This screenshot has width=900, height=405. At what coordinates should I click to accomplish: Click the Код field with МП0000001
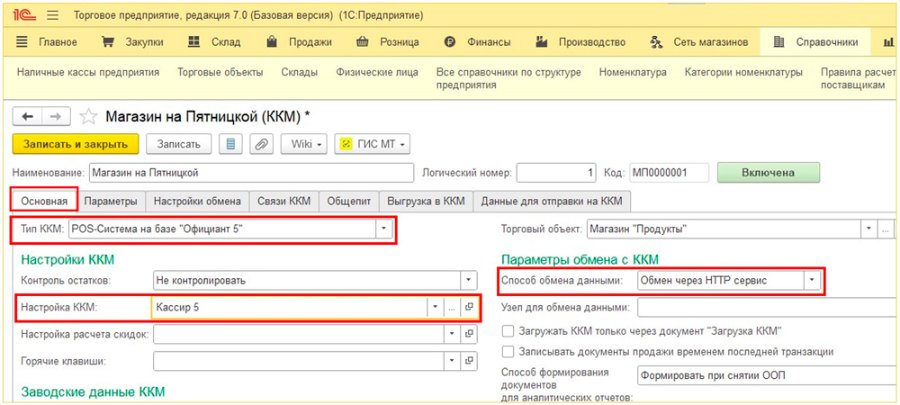[x=669, y=173]
